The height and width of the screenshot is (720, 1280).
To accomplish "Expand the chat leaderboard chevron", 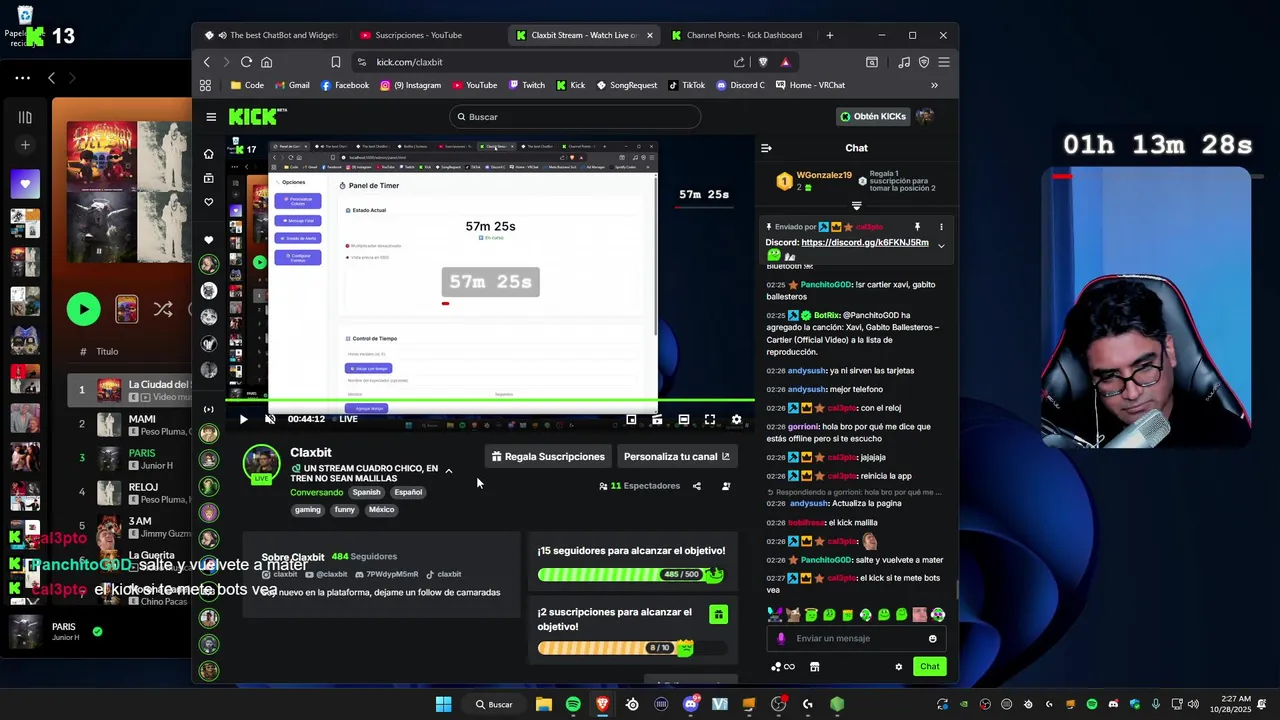I will click(856, 206).
